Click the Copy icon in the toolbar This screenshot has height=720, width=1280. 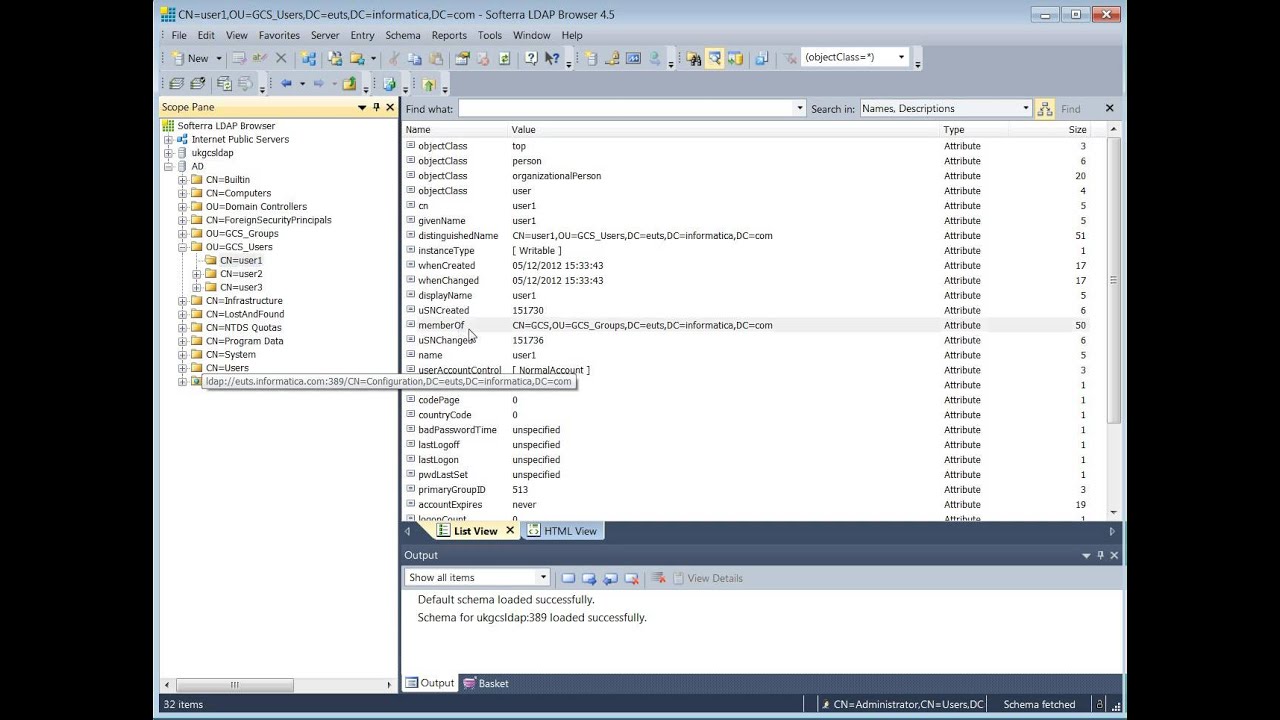click(x=414, y=58)
